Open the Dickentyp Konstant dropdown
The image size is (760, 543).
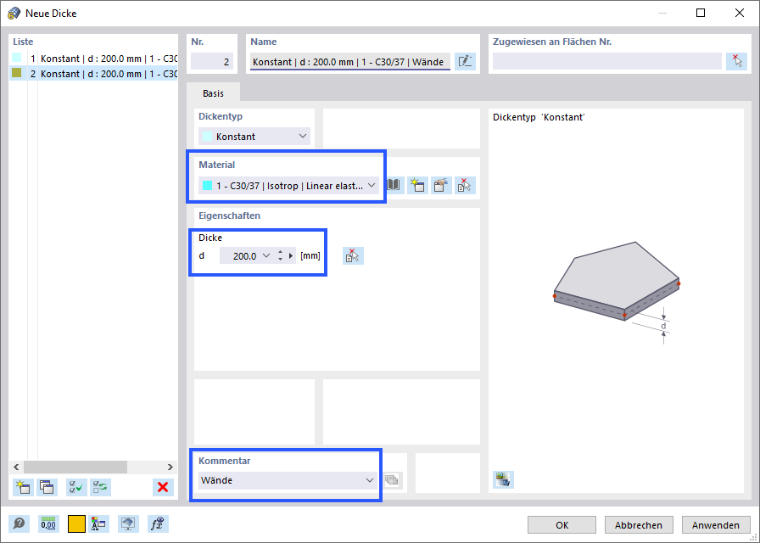(254, 136)
